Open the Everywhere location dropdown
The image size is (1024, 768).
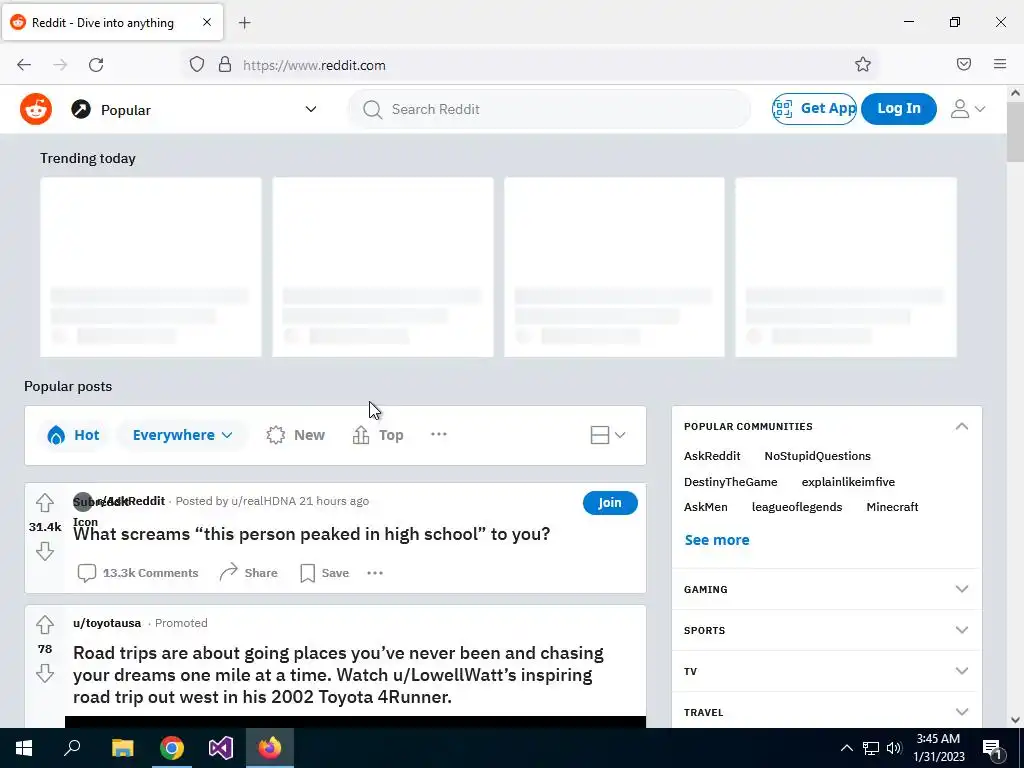point(182,435)
